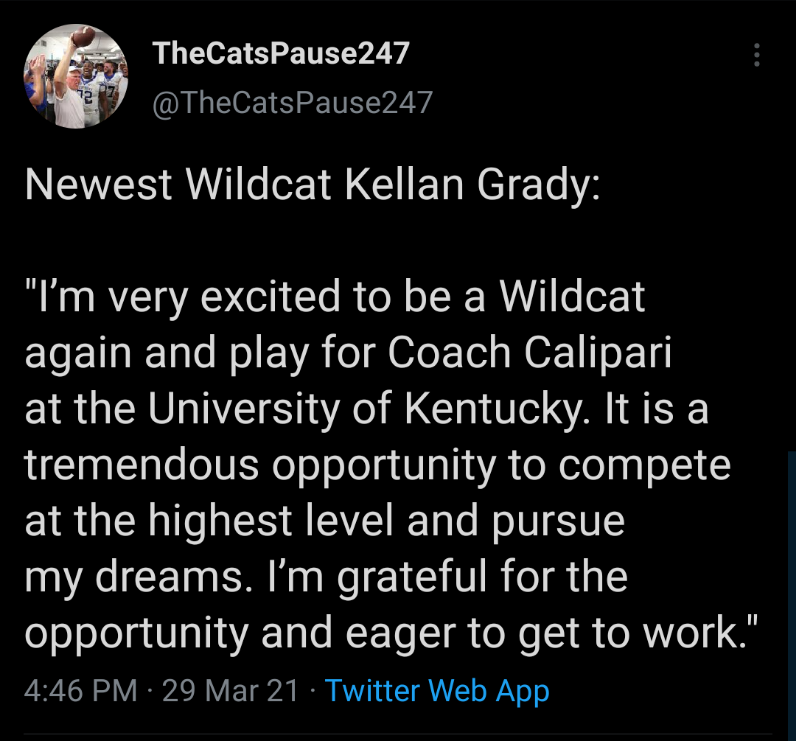Screen dimensions: 796x741
Task: Click the line "at the highest level and pursue"
Action: pos(324,522)
